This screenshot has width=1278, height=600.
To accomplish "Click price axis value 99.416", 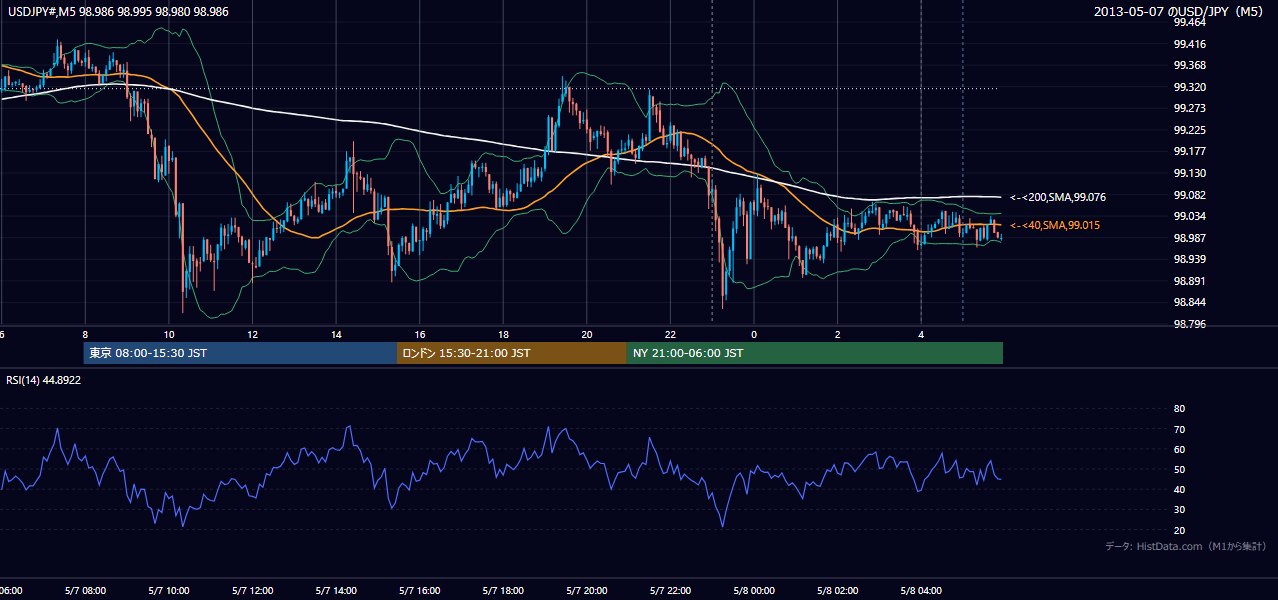I will [1189, 44].
